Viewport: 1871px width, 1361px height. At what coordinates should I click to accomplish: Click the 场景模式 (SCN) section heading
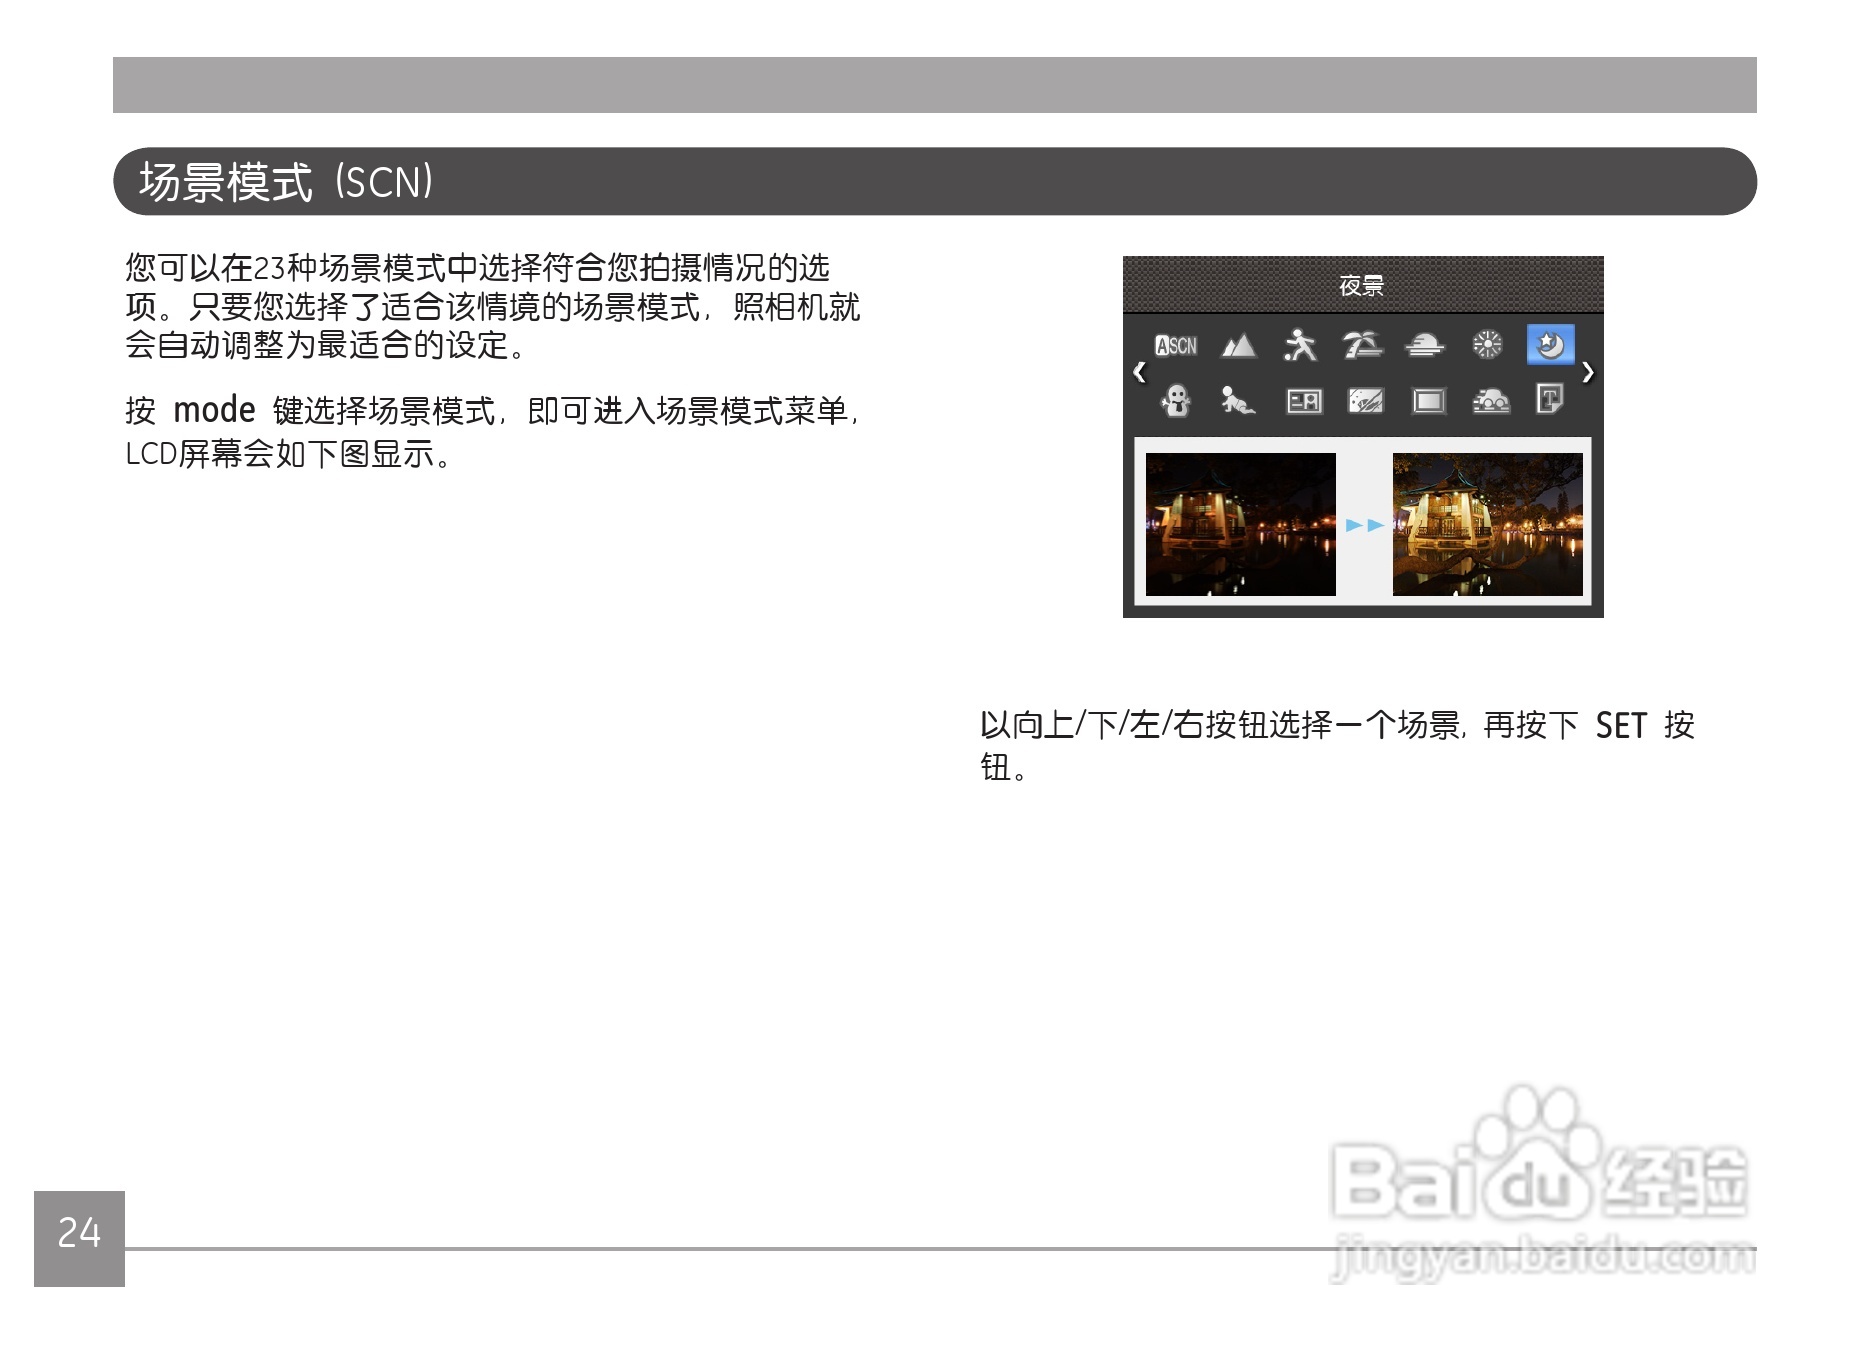point(286,182)
